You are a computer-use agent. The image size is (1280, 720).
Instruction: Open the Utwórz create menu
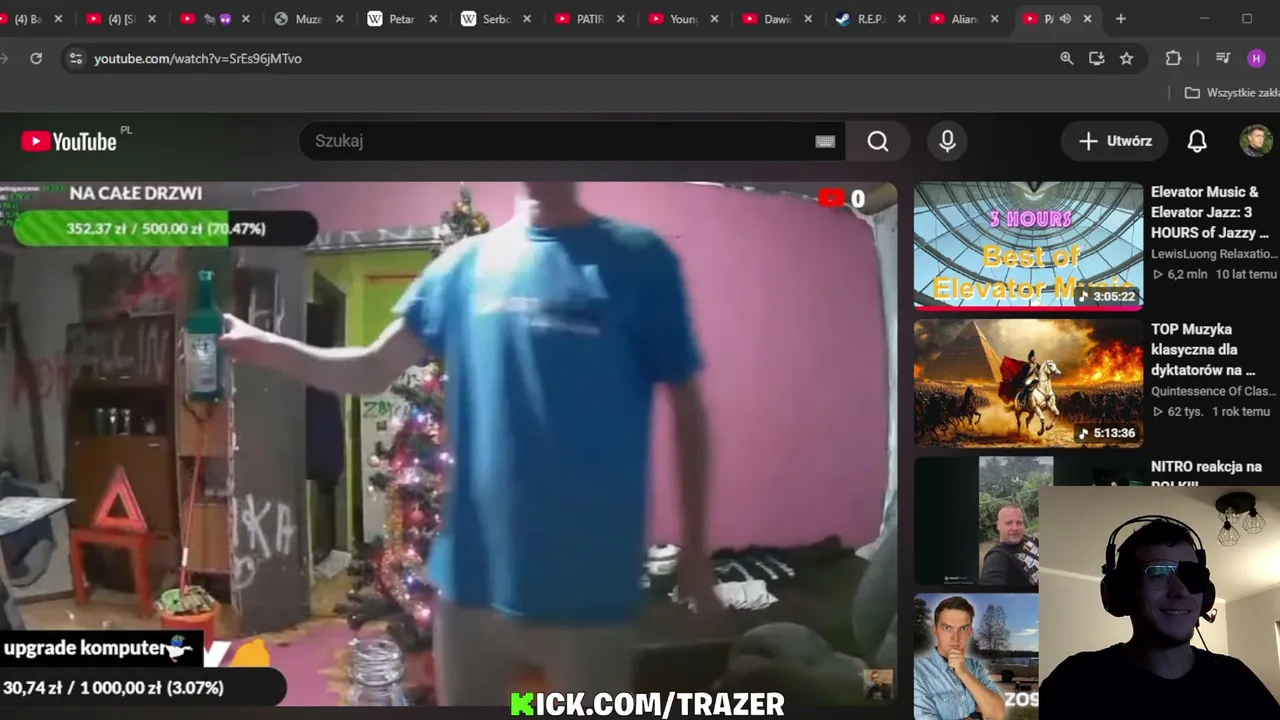click(1115, 141)
